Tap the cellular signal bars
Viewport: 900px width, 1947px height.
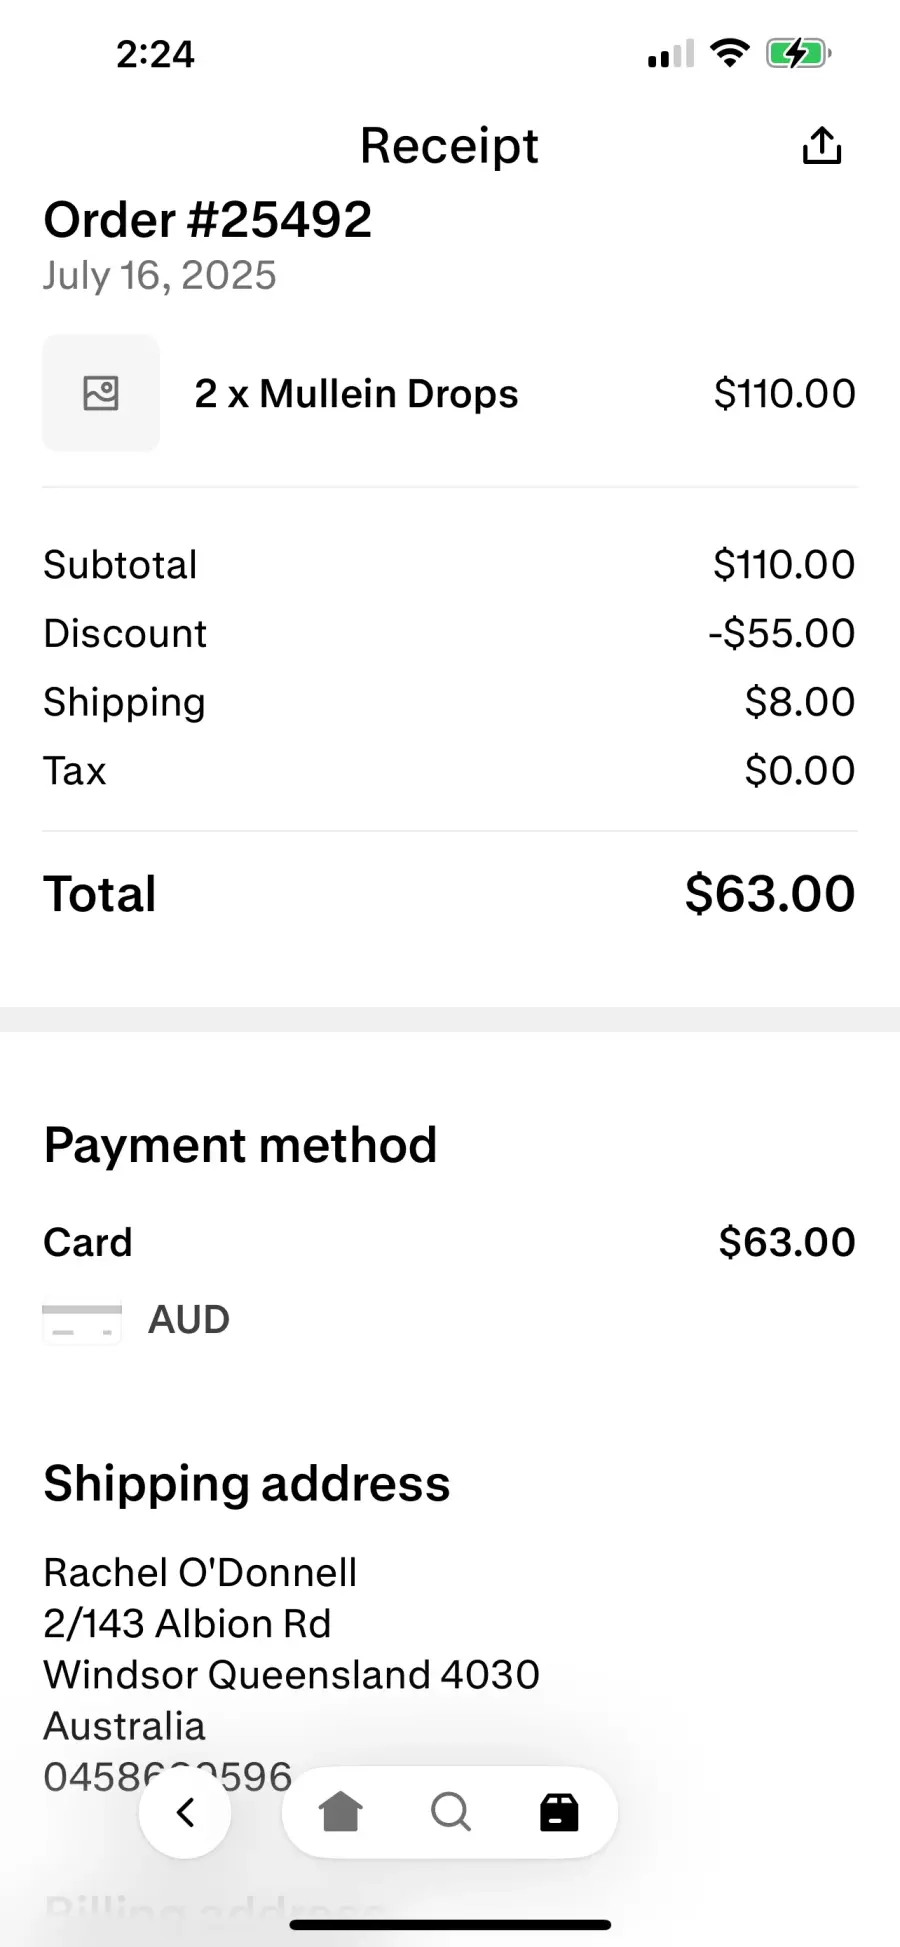[671, 55]
